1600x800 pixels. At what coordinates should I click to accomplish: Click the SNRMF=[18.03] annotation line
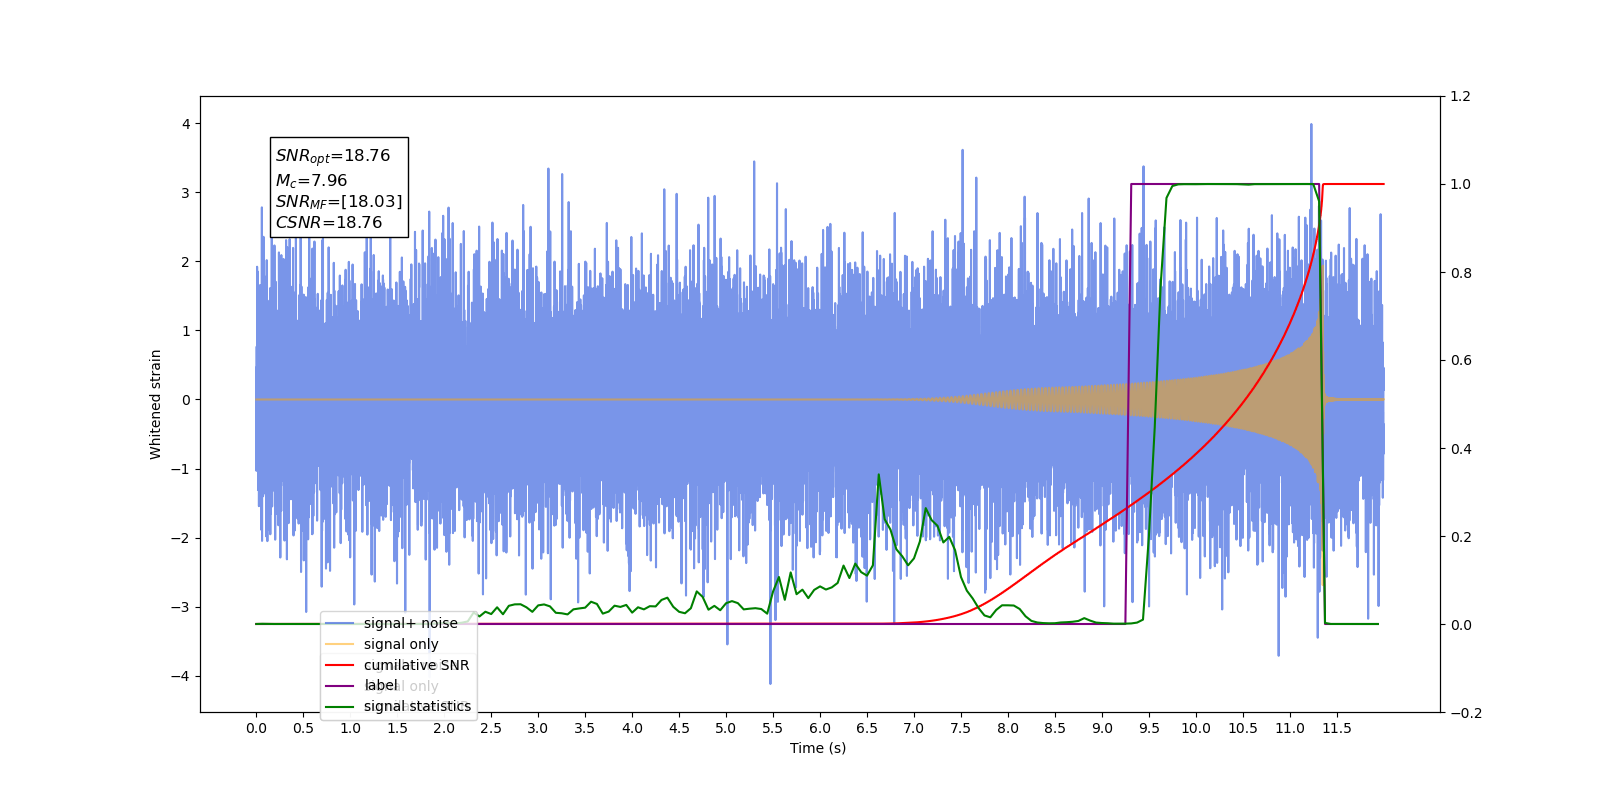pyautogui.click(x=339, y=201)
